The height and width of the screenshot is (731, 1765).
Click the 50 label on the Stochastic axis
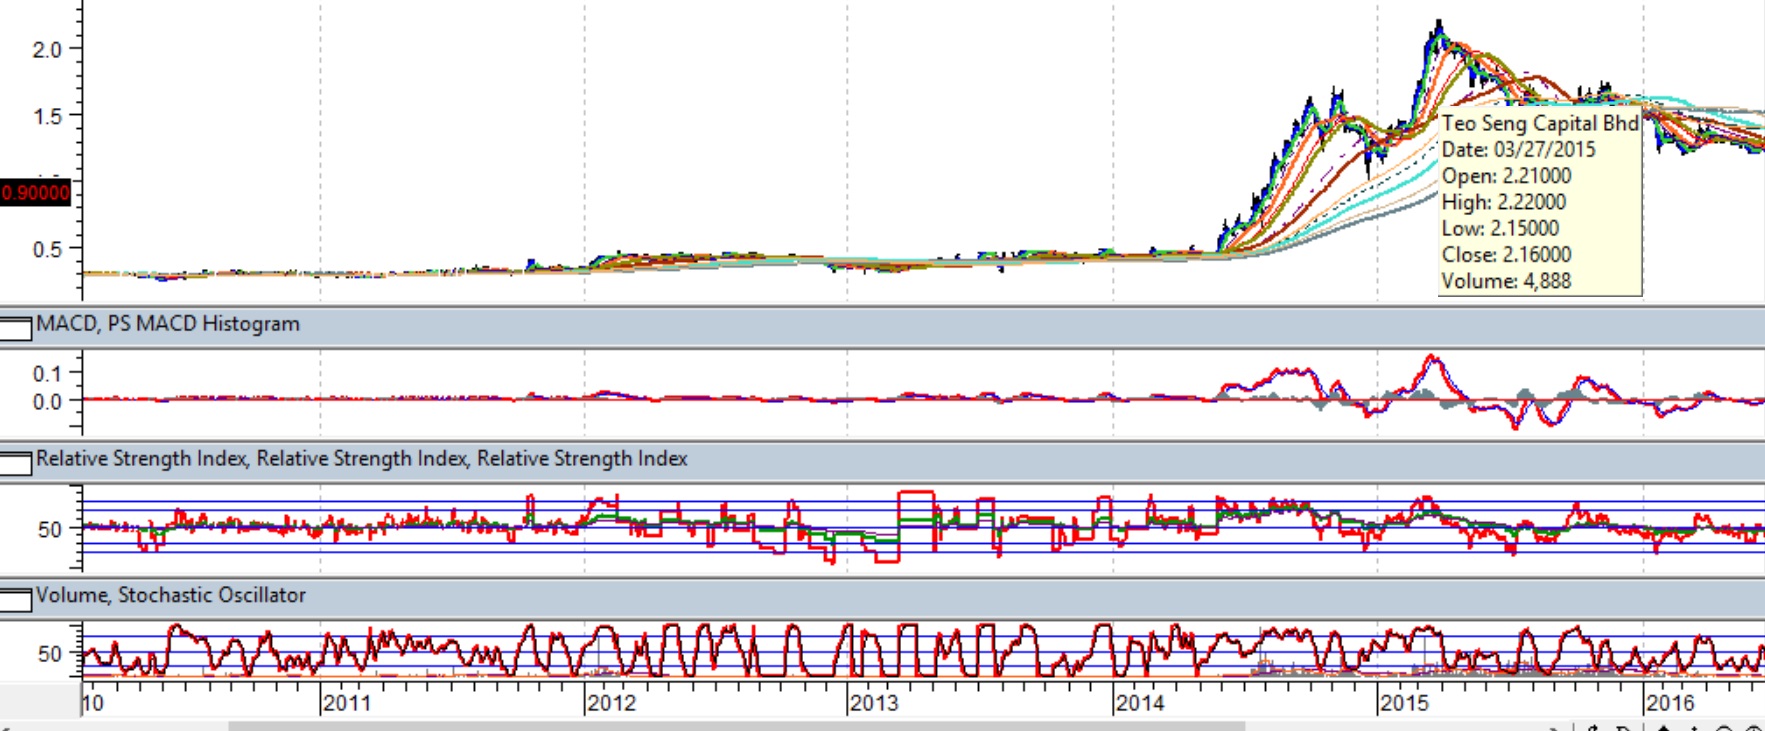click(50, 654)
